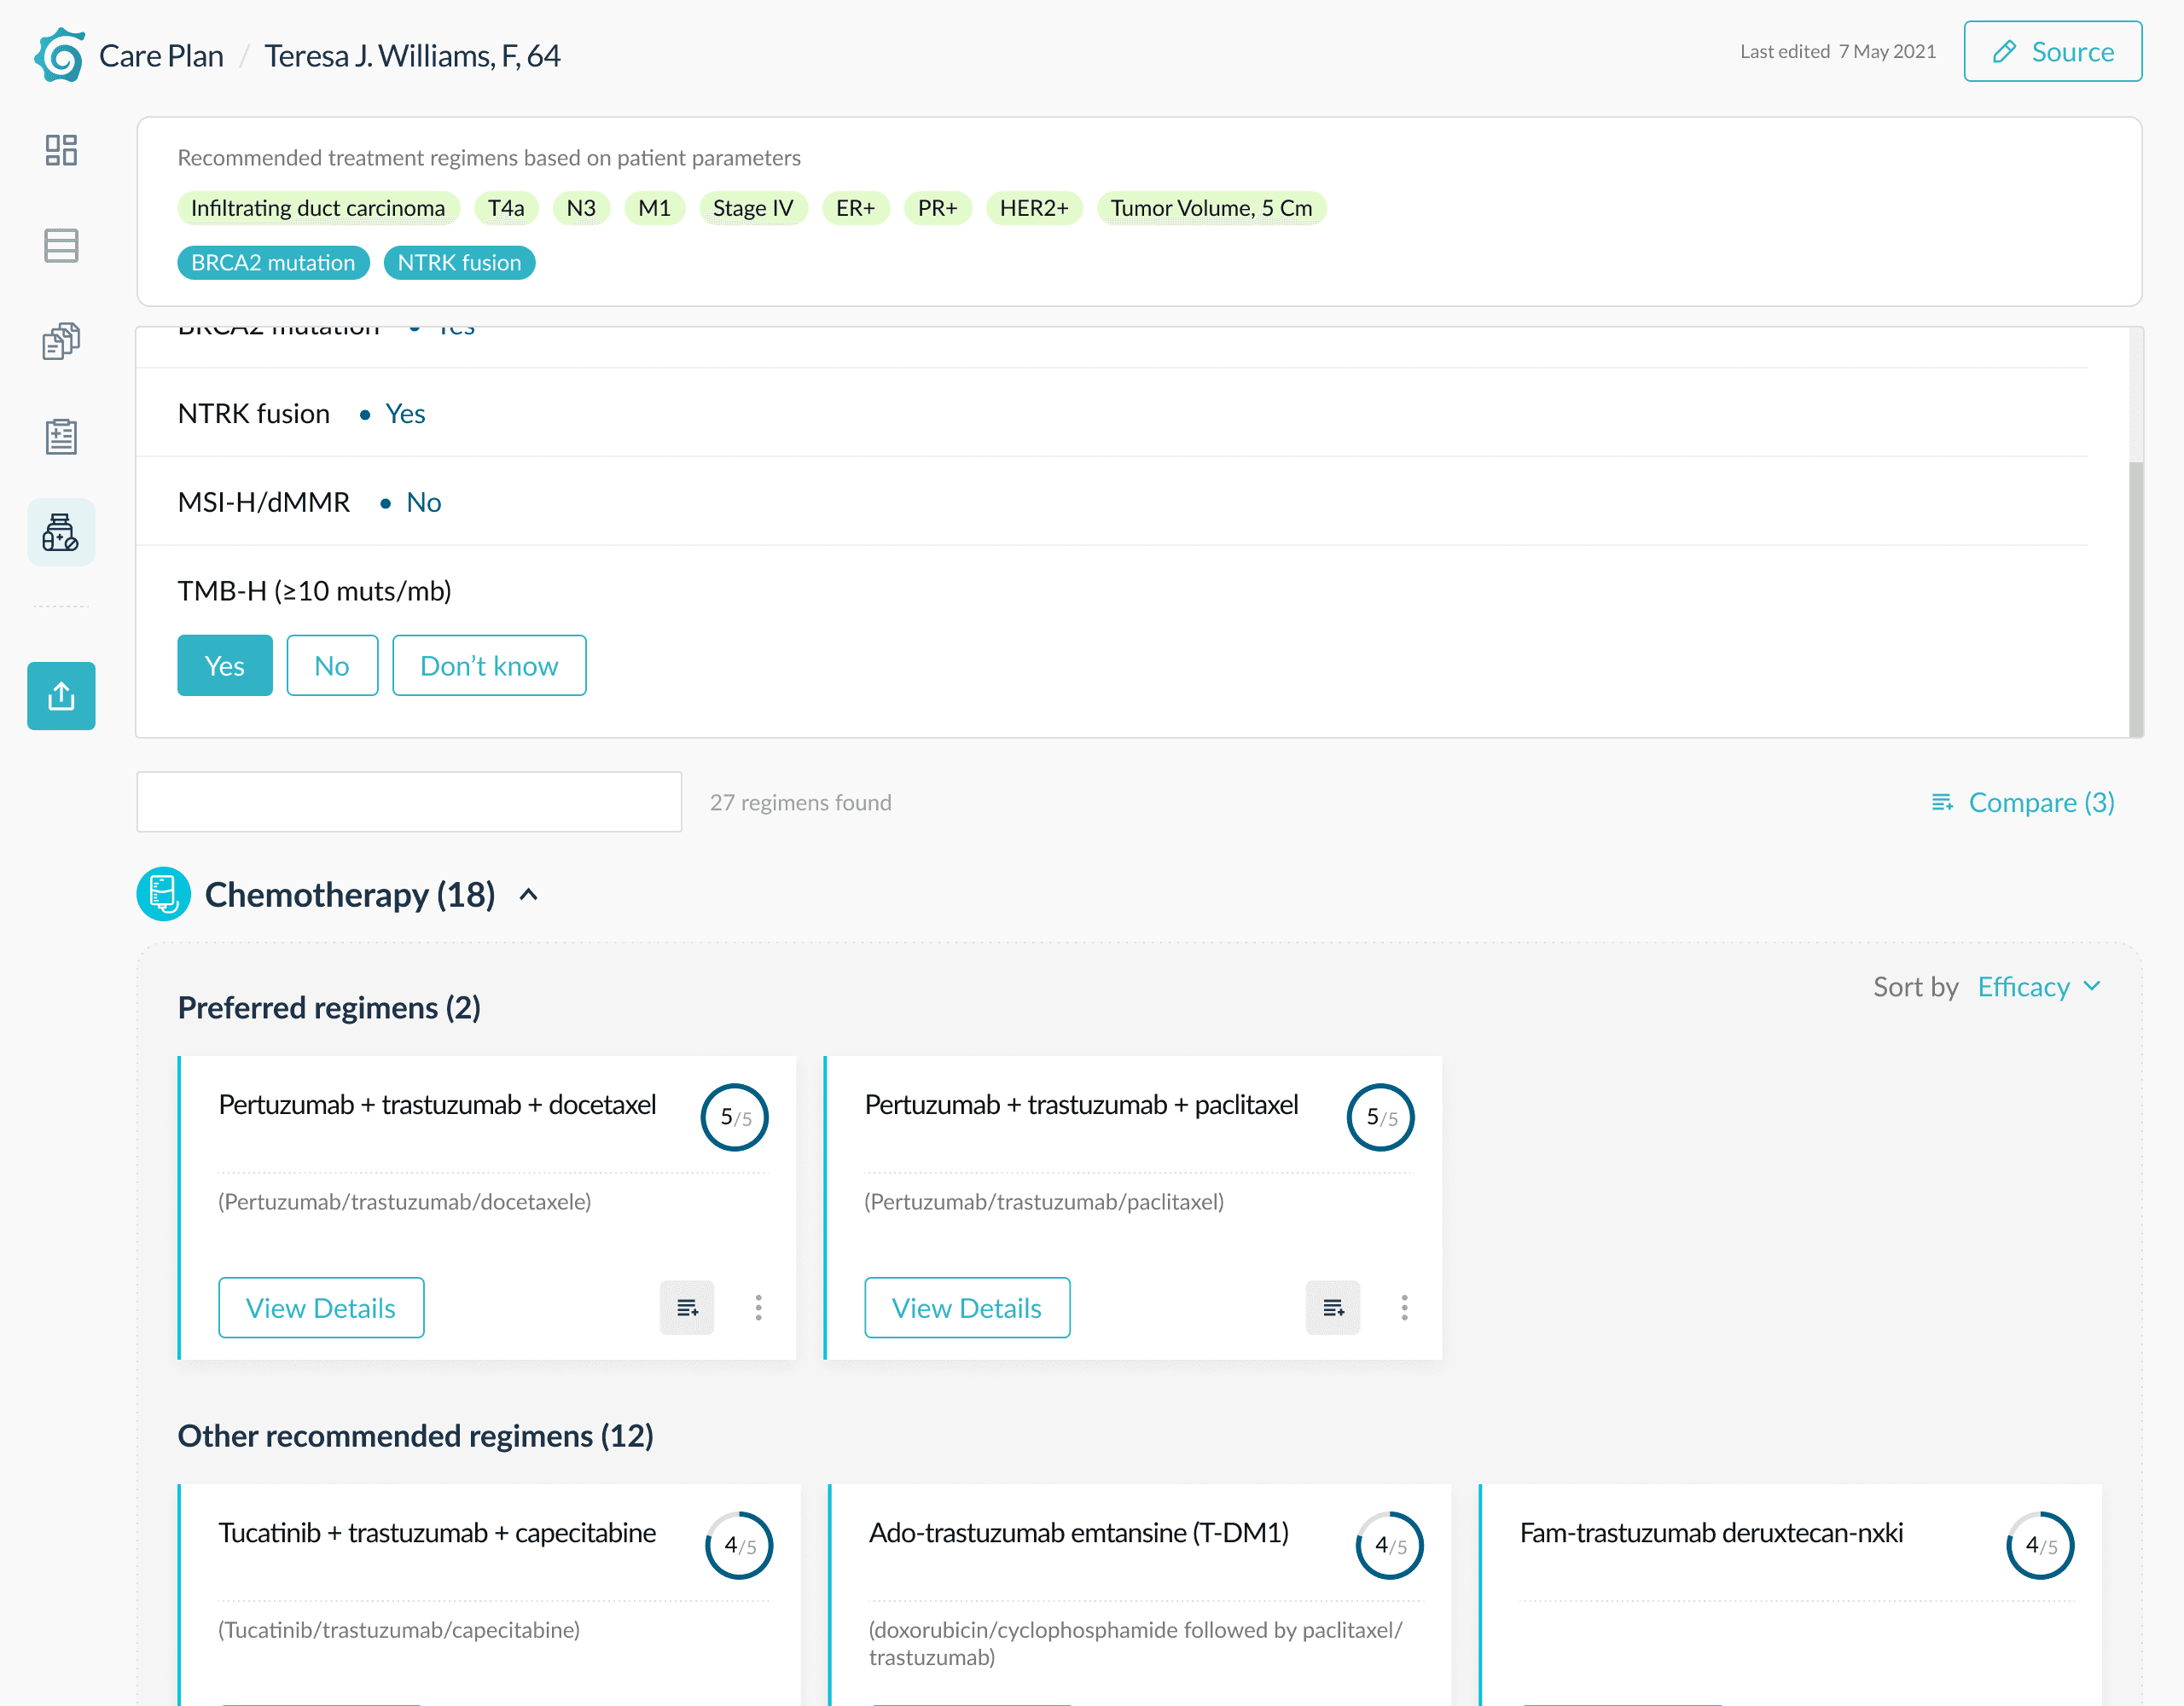Click the NTRK fusion Yes answer row
Screen dimensions: 2184x1706
click(1111, 413)
